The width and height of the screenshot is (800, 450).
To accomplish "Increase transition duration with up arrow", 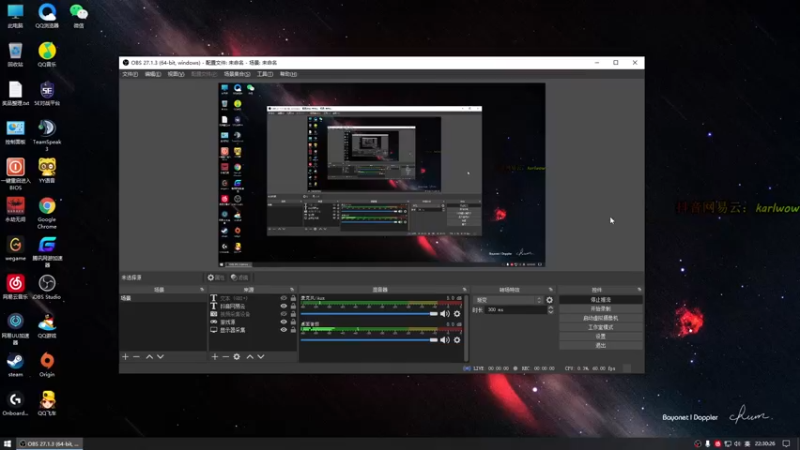I will (551, 308).
